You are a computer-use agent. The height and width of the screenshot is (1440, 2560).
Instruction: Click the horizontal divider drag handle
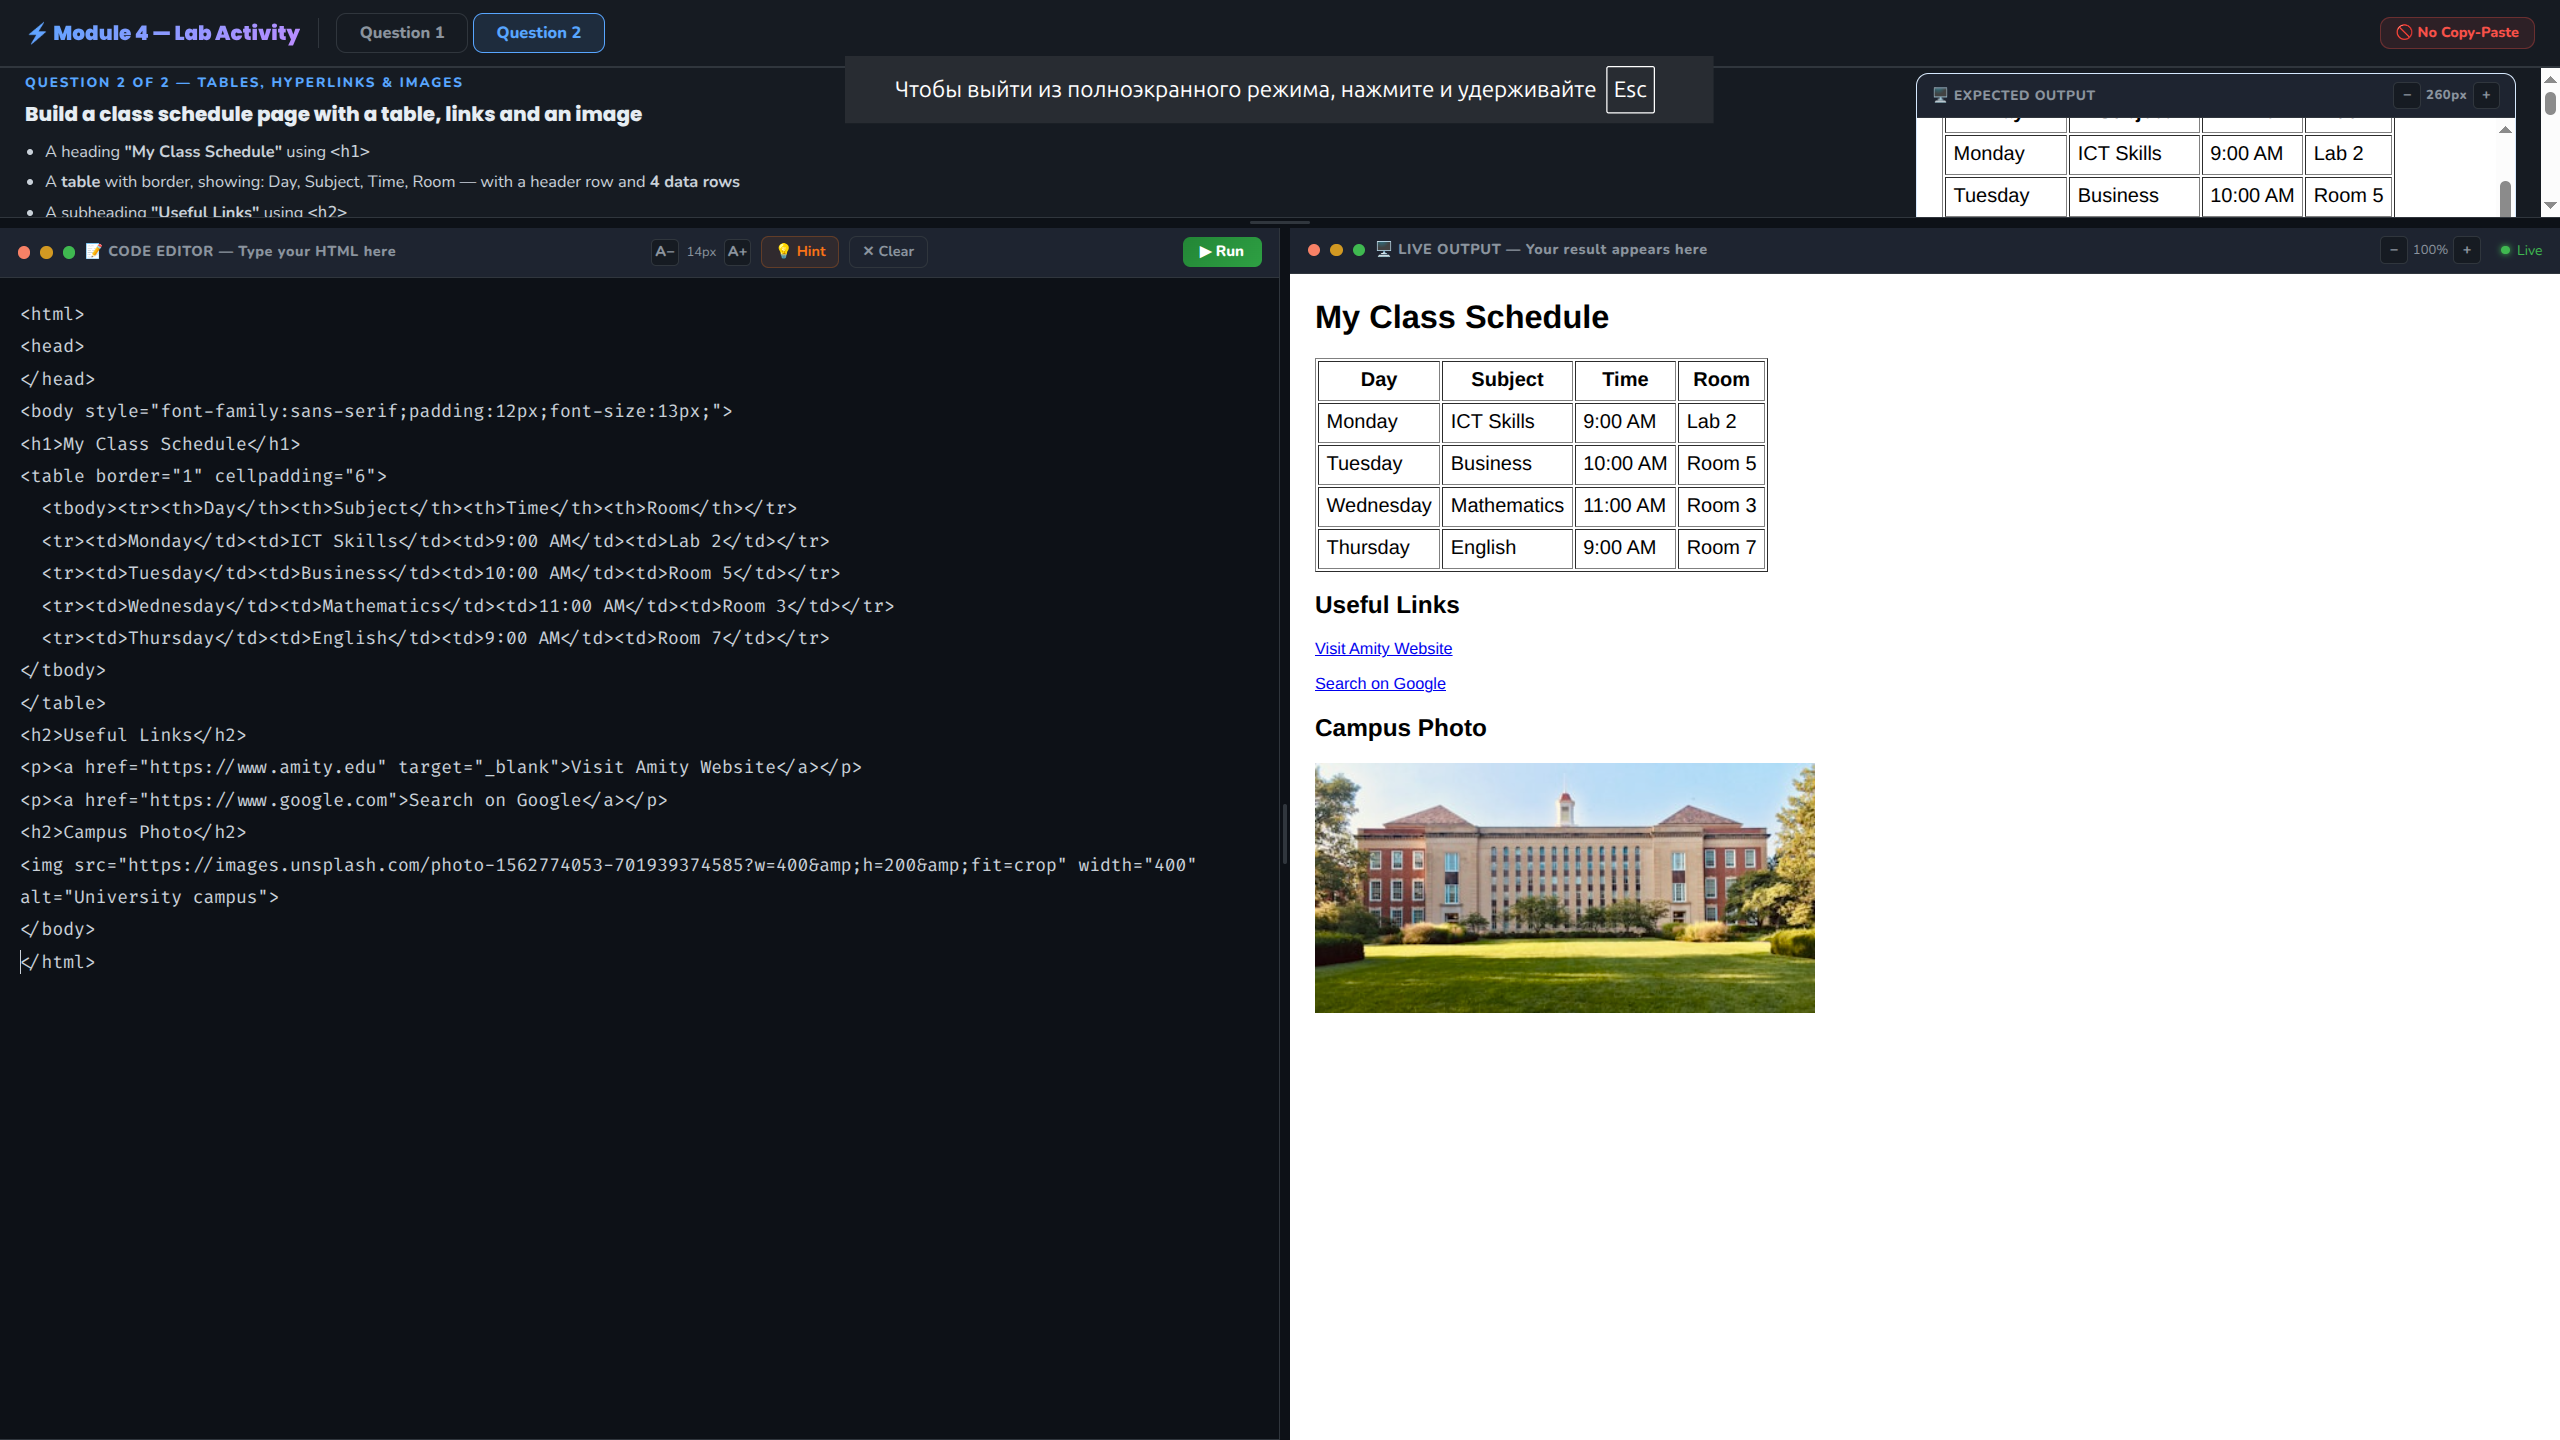[x=1279, y=222]
